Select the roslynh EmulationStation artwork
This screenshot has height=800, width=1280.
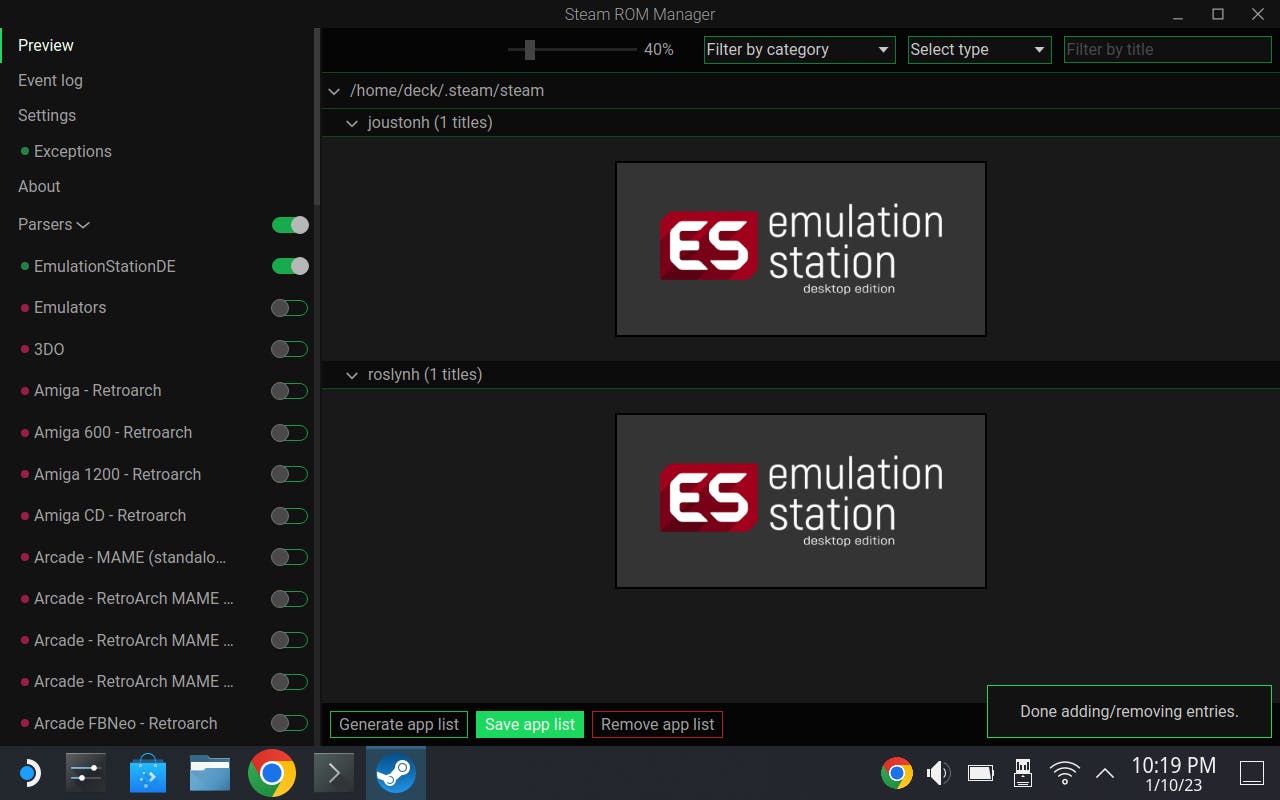pos(801,501)
